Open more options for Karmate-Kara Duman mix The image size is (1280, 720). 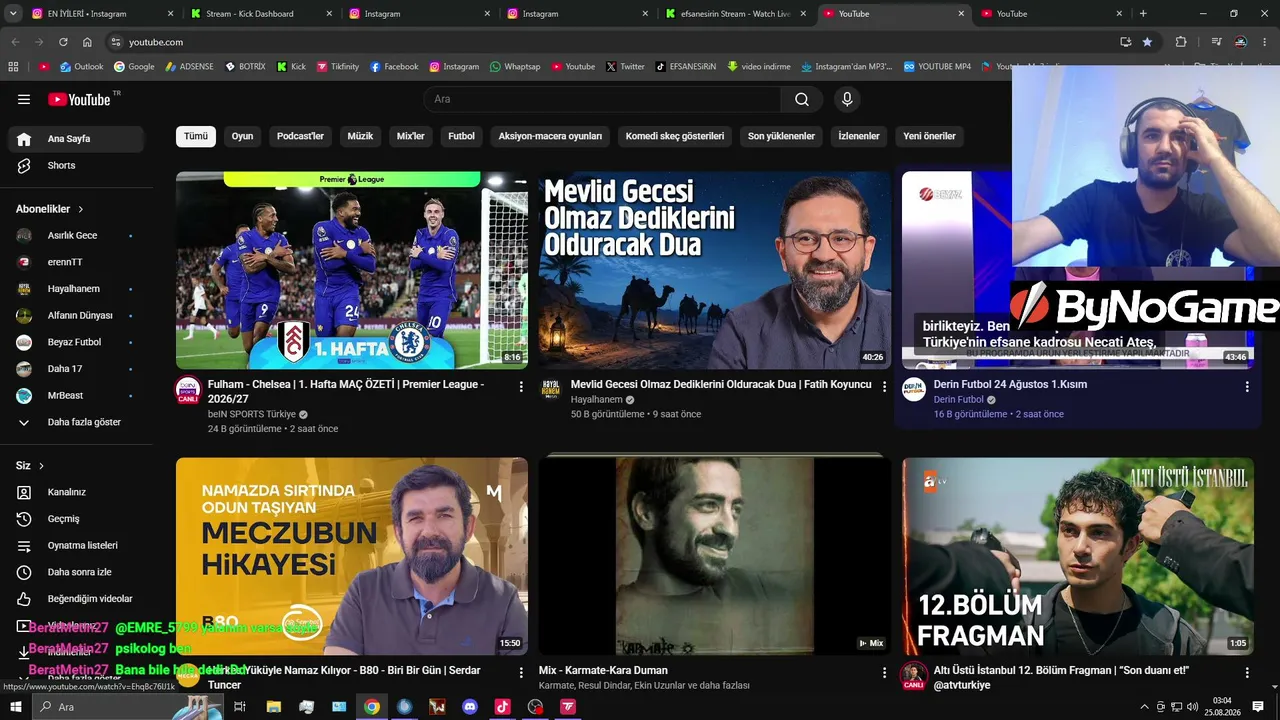tap(884, 672)
